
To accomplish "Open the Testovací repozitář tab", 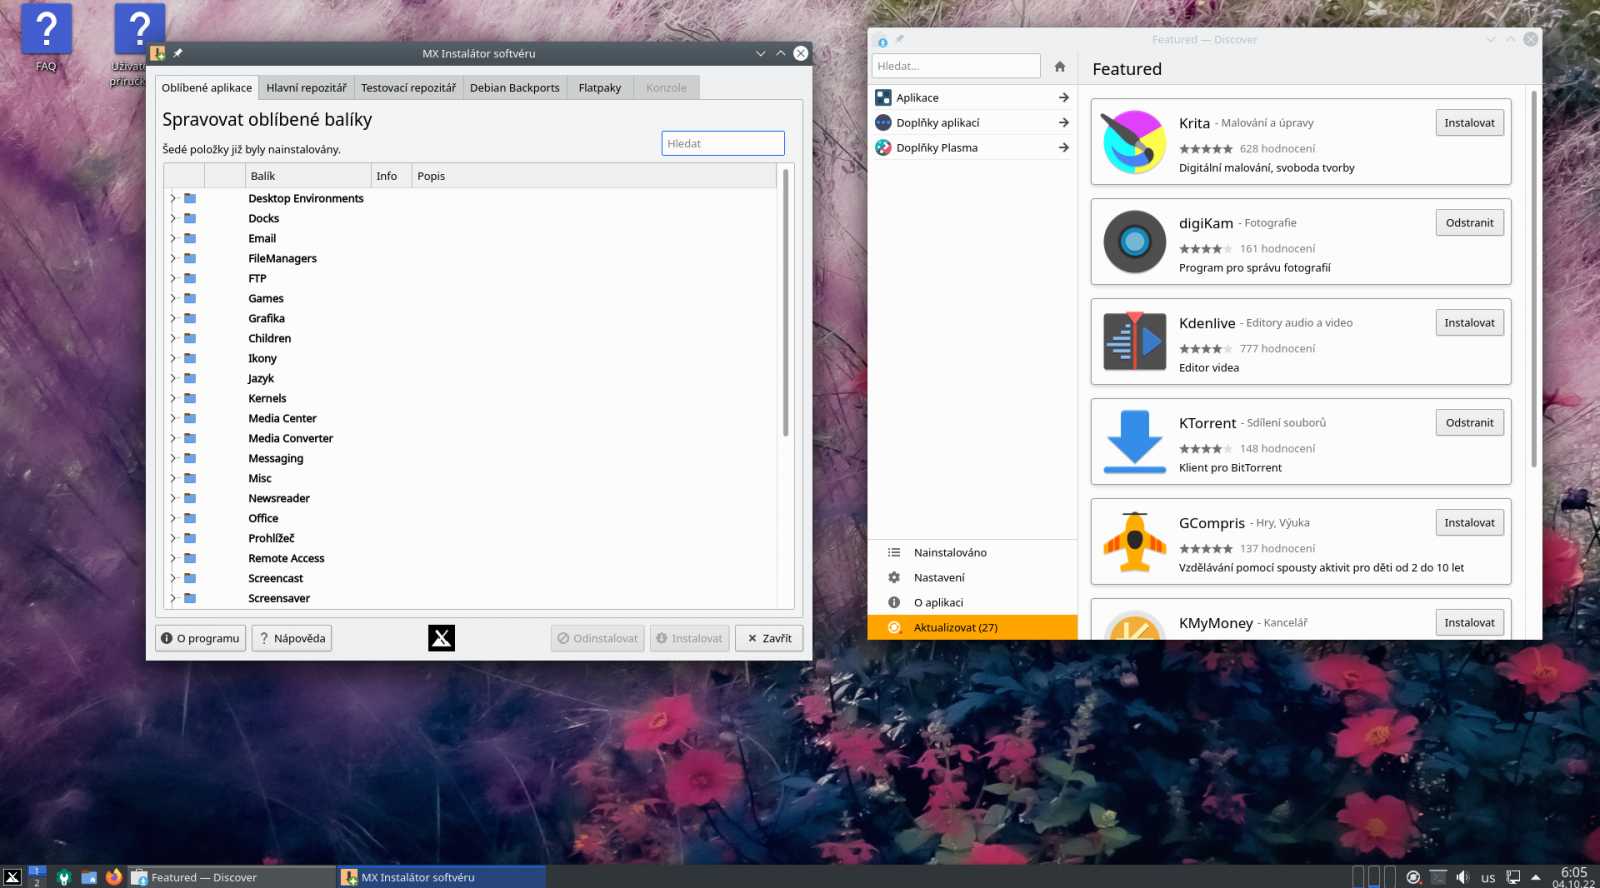I will pyautogui.click(x=408, y=88).
